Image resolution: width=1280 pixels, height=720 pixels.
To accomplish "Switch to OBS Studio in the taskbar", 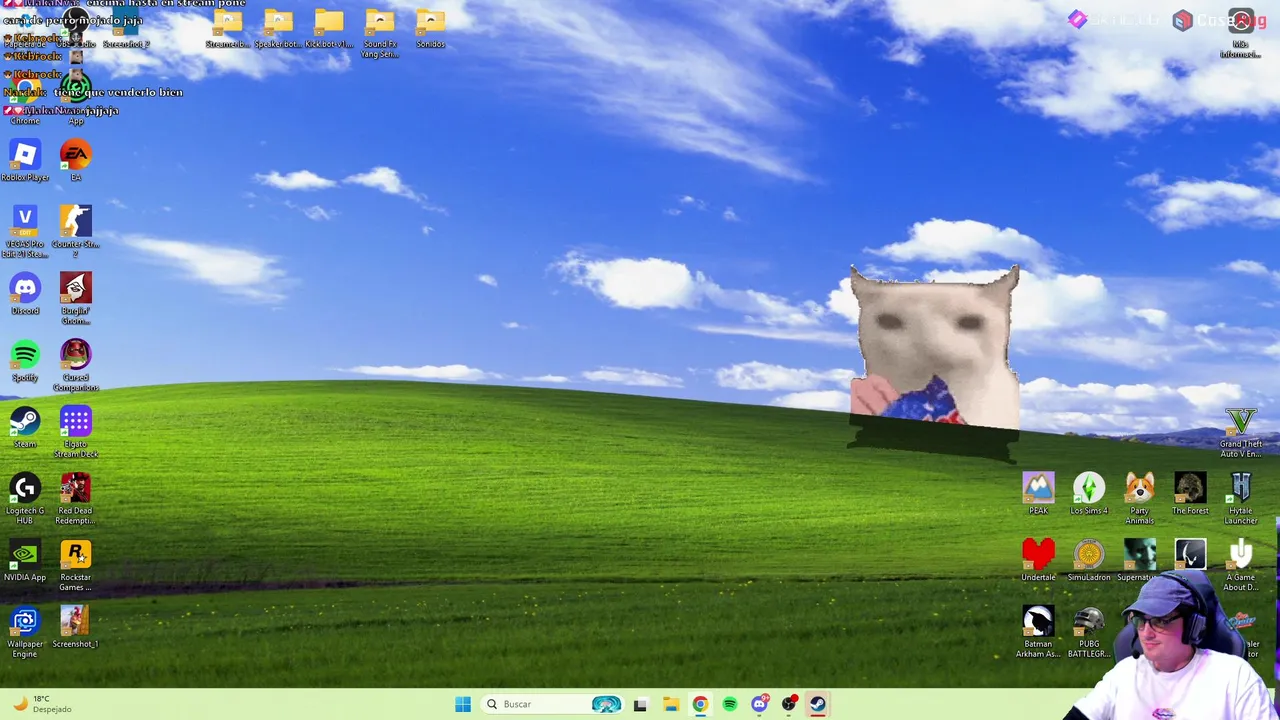I will (x=789, y=704).
